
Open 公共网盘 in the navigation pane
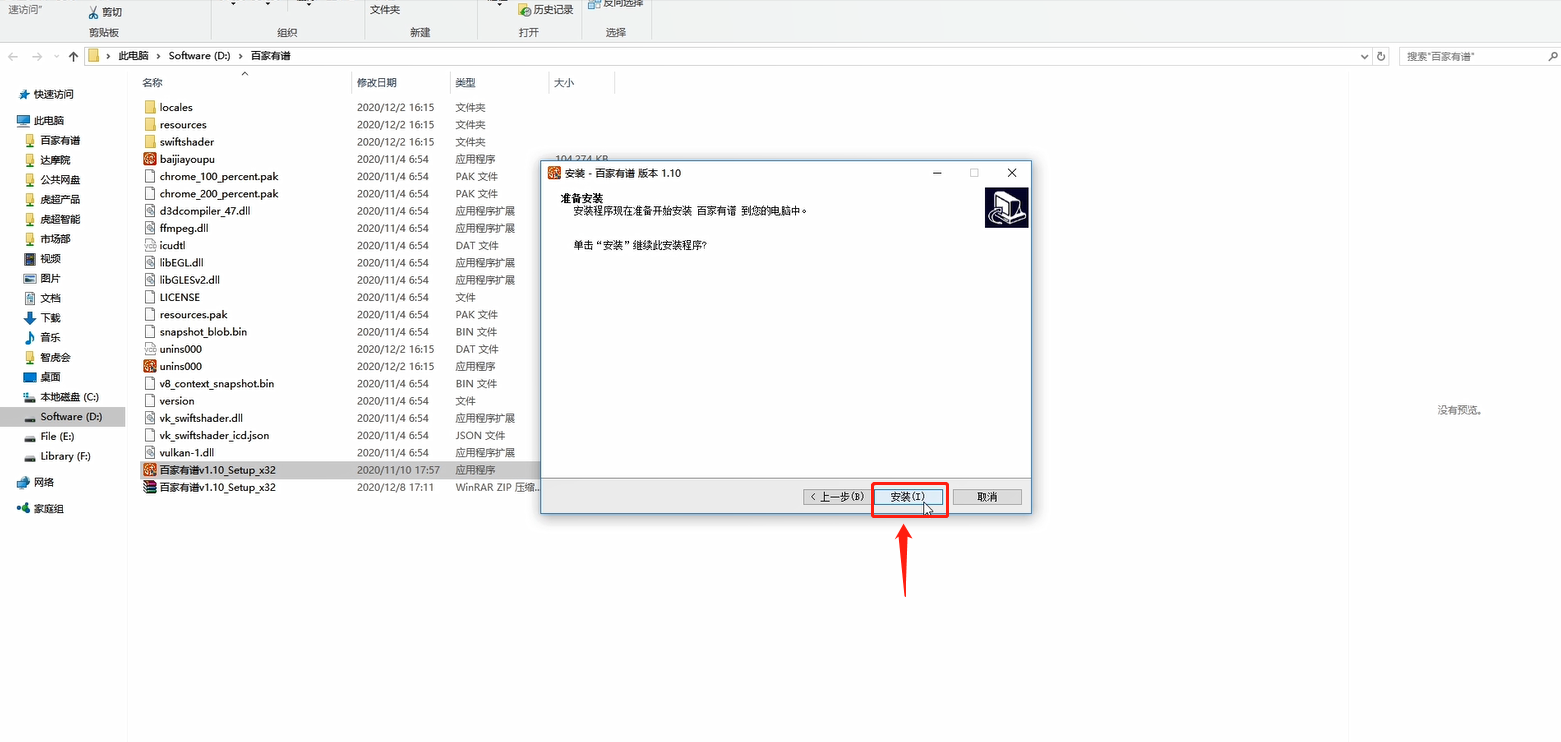click(59, 180)
